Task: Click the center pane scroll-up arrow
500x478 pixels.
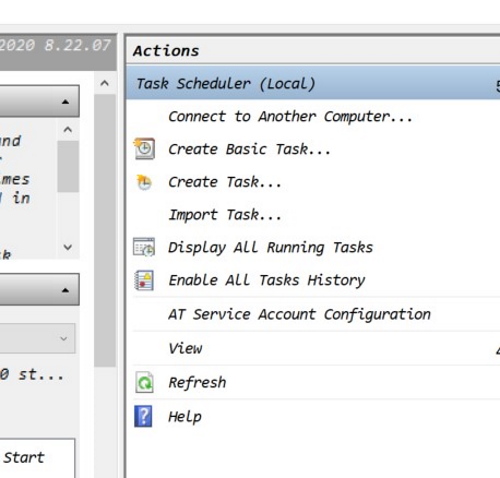Action: (x=105, y=83)
